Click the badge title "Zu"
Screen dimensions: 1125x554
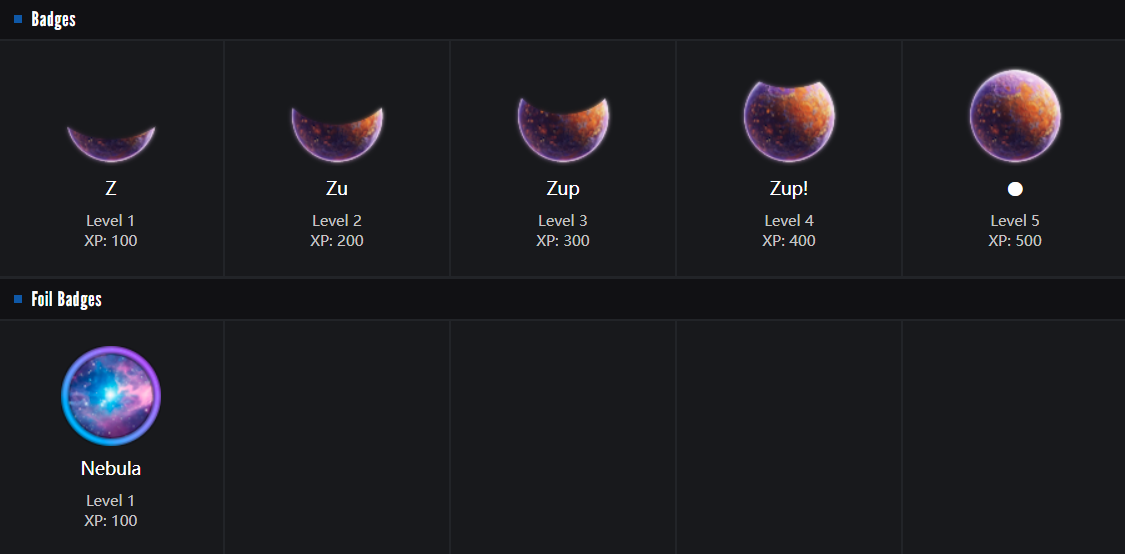pyautogui.click(x=337, y=188)
